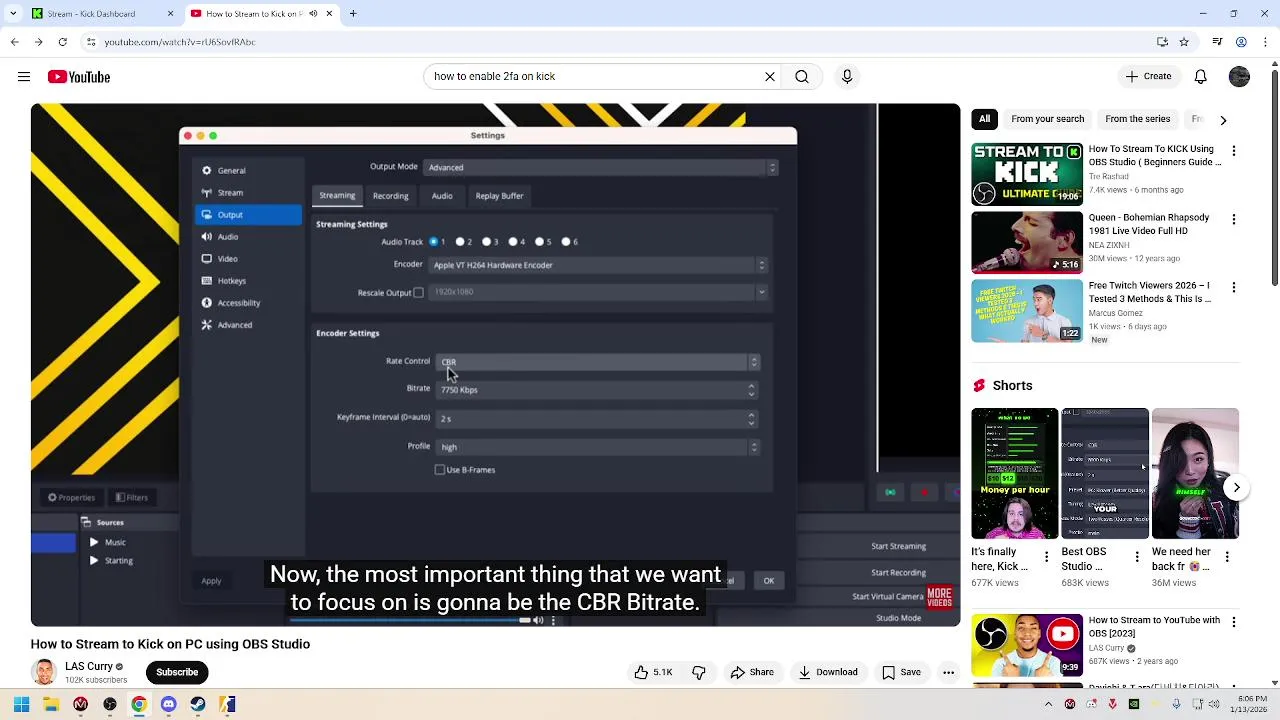Open options for Free Twitch Viewers video

pos(1234,287)
